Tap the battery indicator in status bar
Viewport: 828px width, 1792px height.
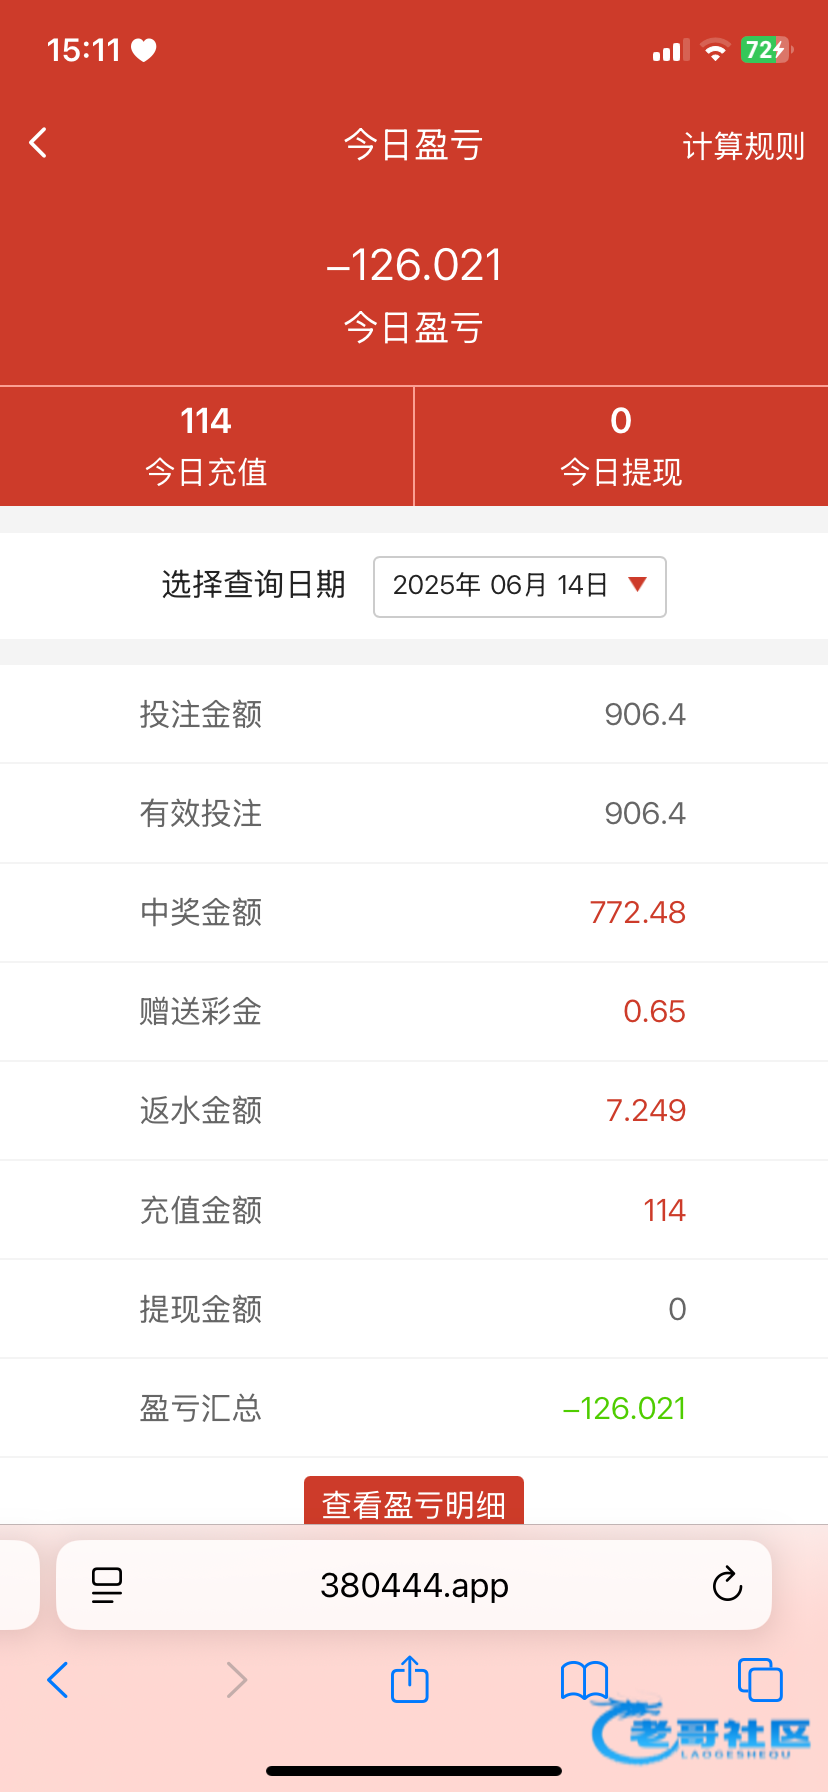(x=766, y=50)
